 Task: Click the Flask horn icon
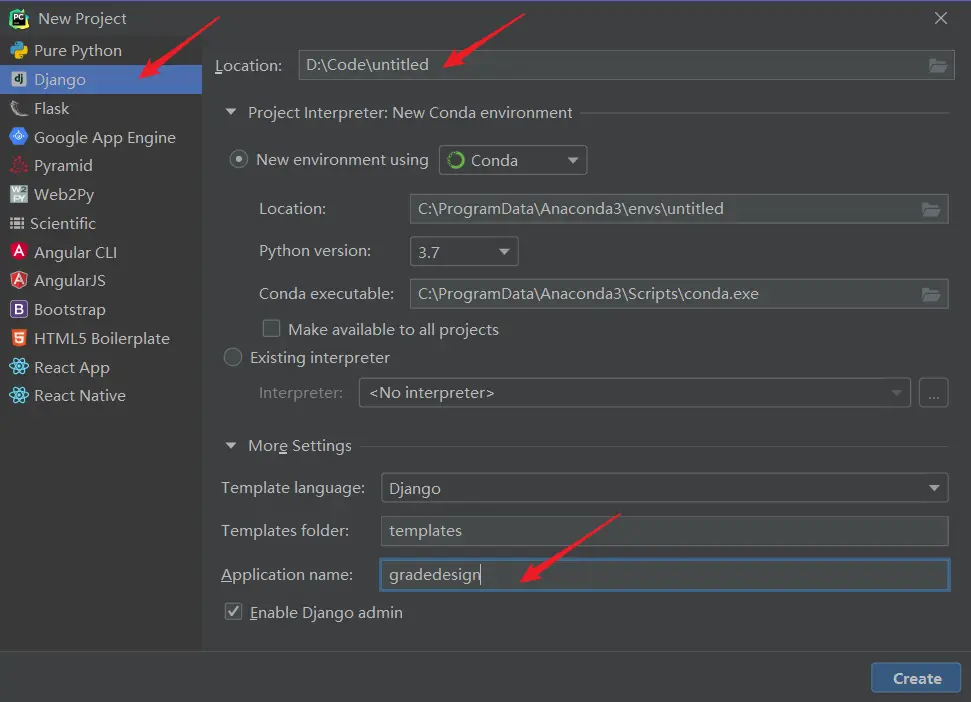pos(19,108)
